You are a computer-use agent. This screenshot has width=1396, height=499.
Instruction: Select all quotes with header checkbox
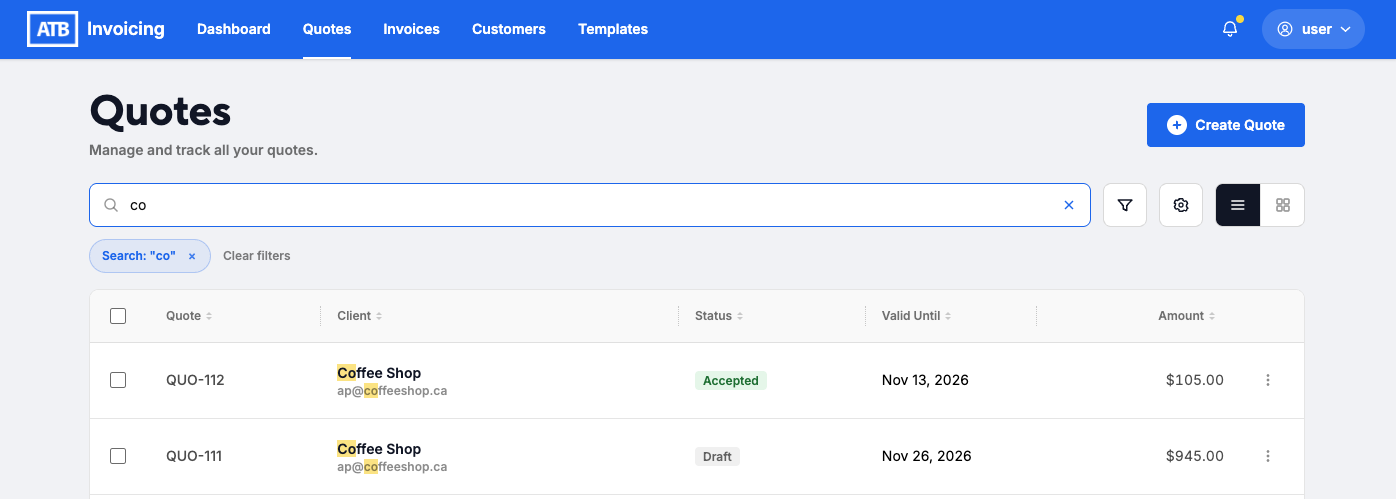tap(118, 316)
